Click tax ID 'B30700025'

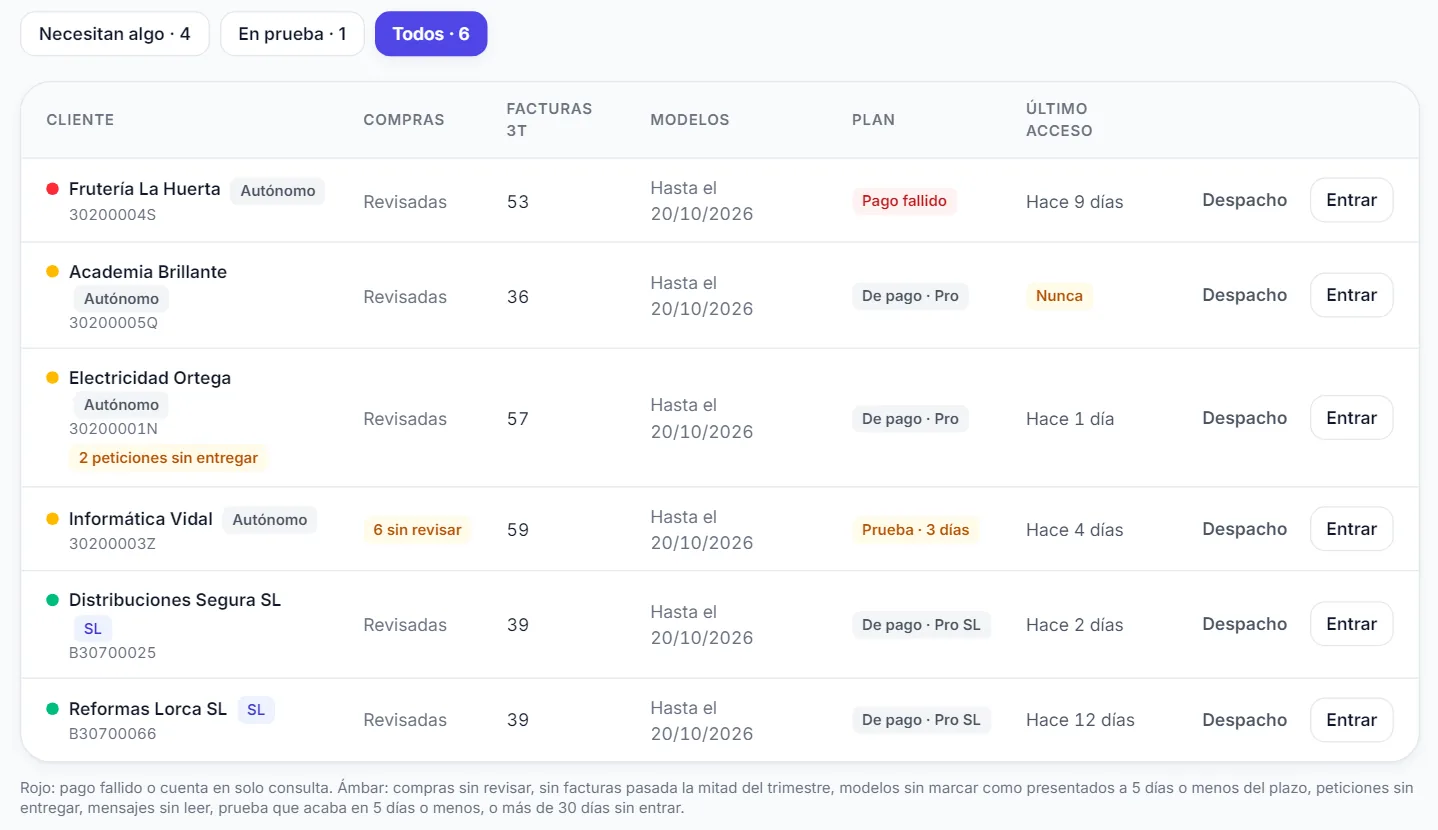tap(112, 653)
